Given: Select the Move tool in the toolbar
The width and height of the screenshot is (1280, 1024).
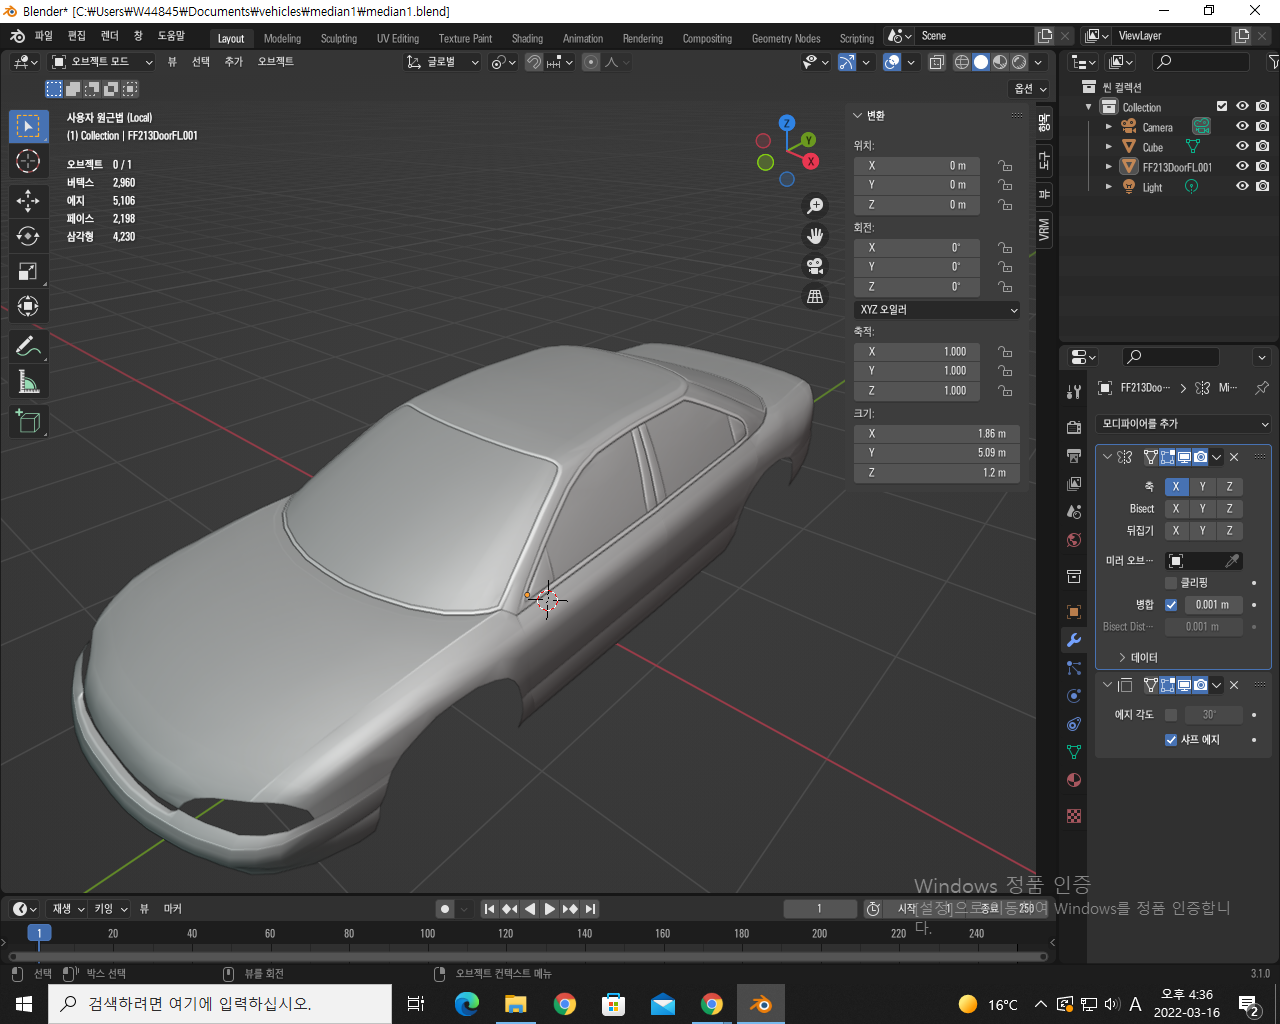Looking at the screenshot, I should (28, 200).
